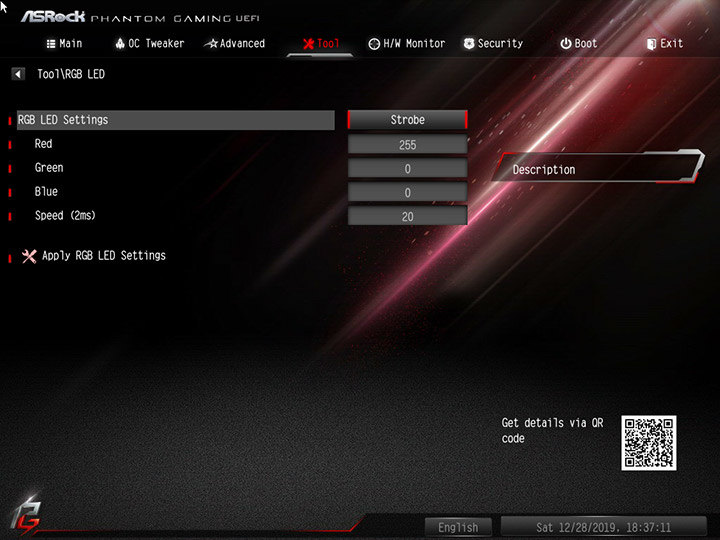Edit the Blue value field
Viewport: 720px width, 540px height.
[x=407, y=192]
